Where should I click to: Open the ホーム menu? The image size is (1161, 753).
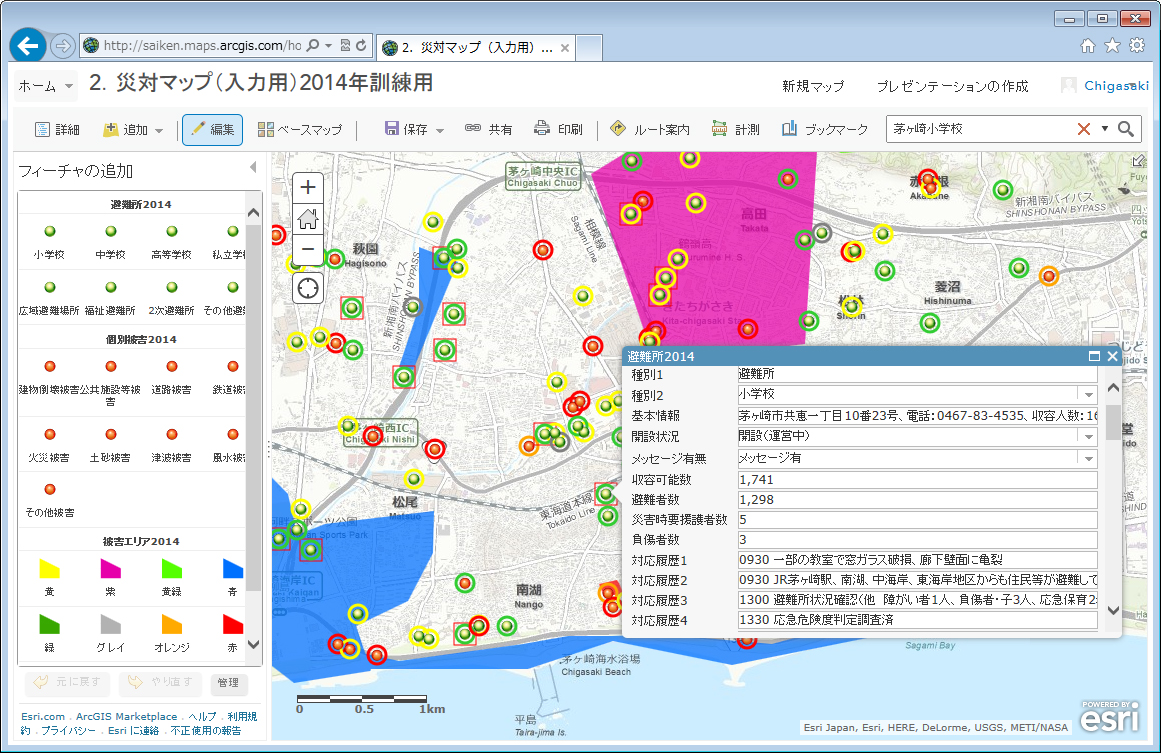click(x=40, y=87)
